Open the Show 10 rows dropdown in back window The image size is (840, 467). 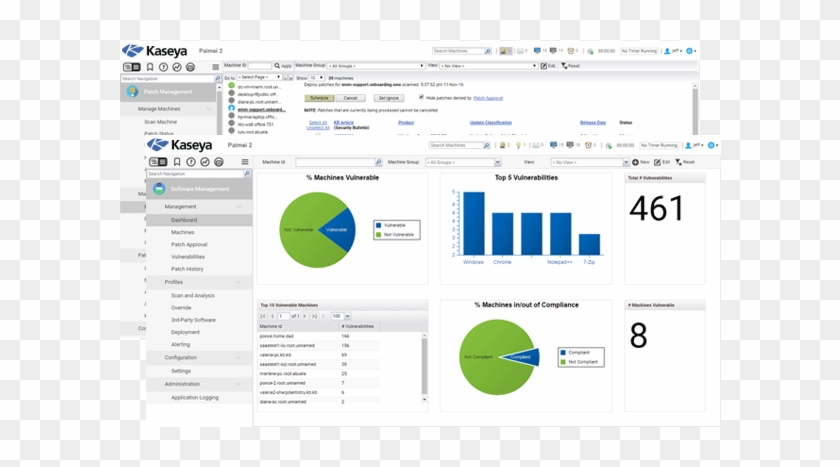click(317, 78)
